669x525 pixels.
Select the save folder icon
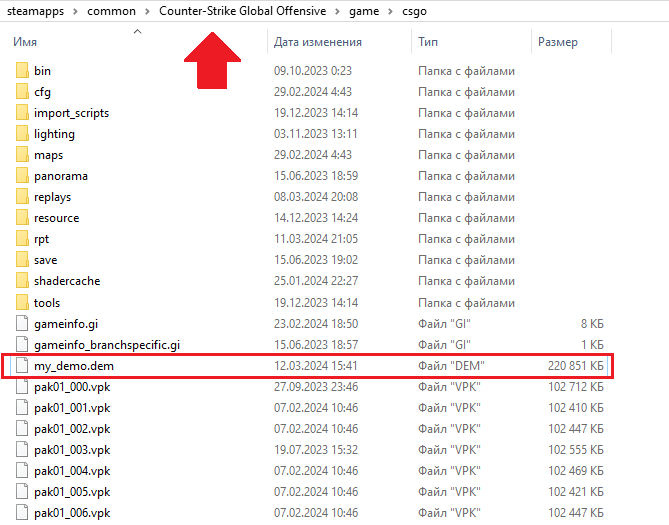tap(22, 260)
